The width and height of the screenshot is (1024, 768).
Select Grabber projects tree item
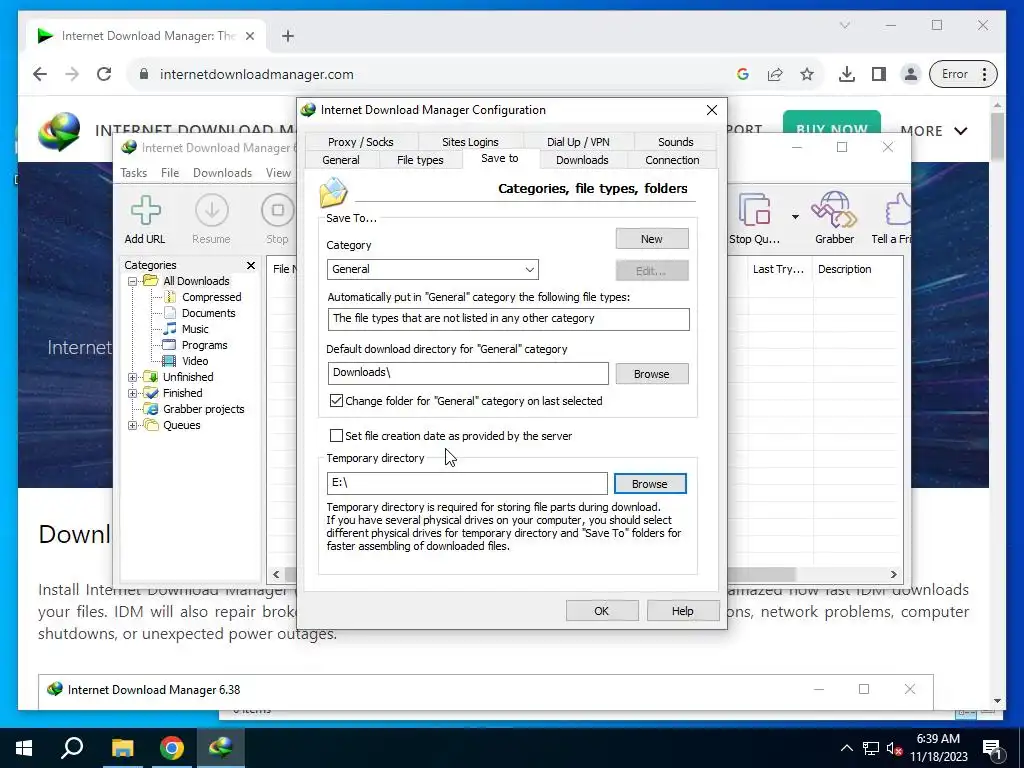coord(203,409)
